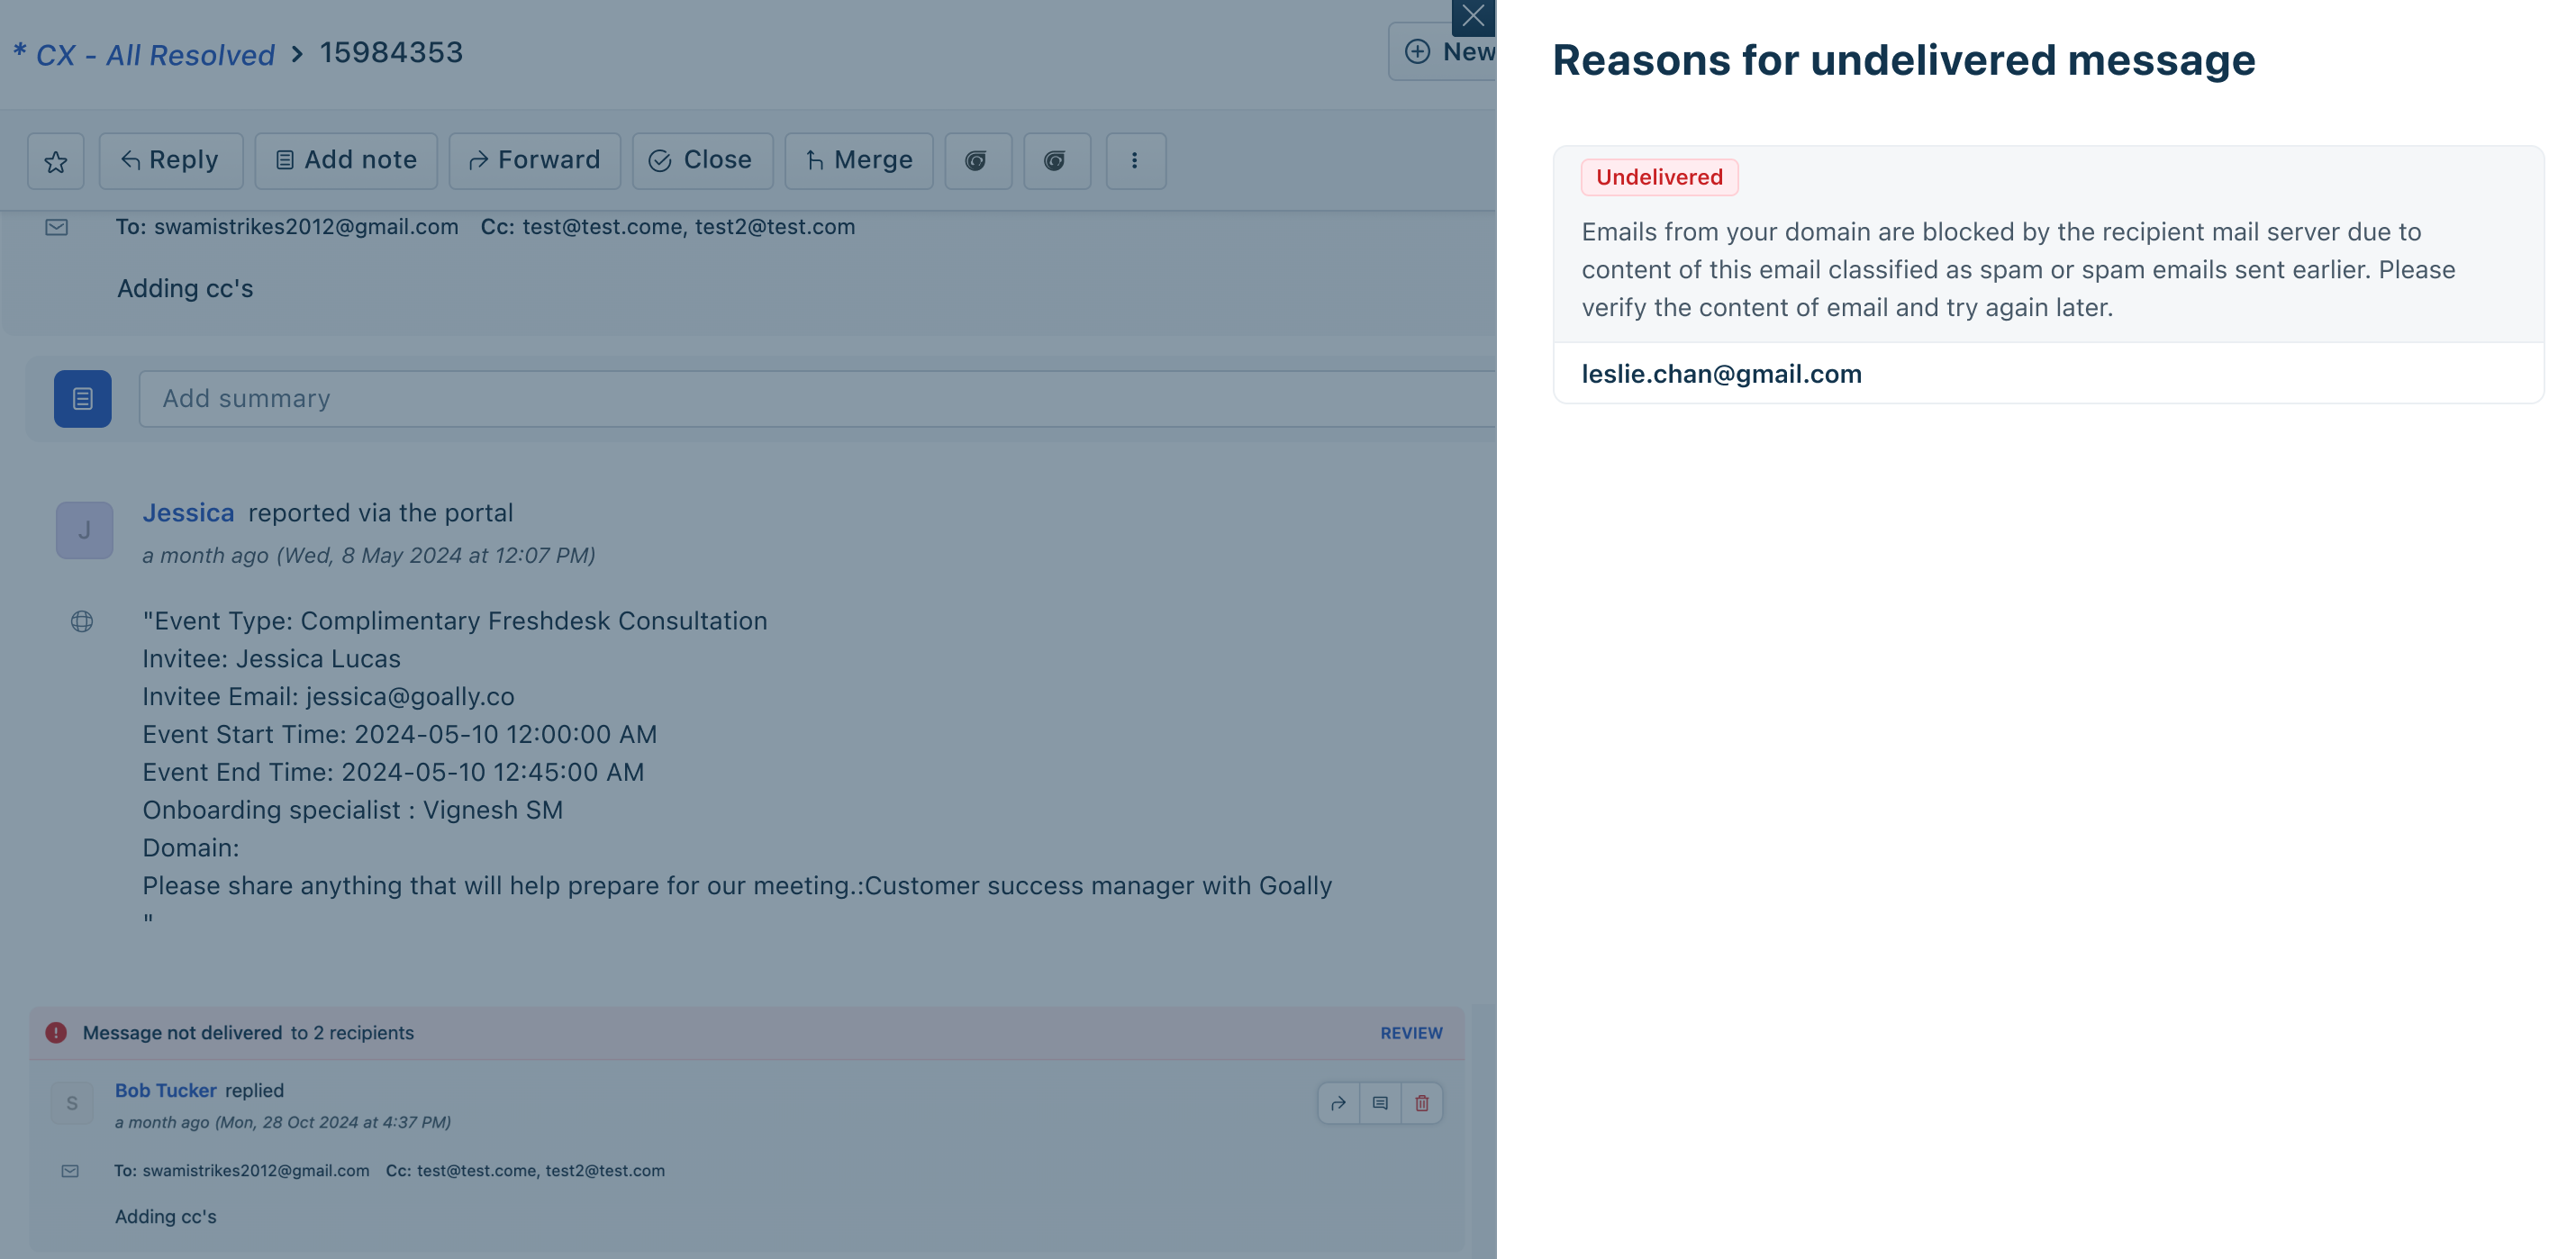Viewport: 2576px width, 1259px height.
Task: Open Jessica's contact profile link
Action: (x=188, y=513)
